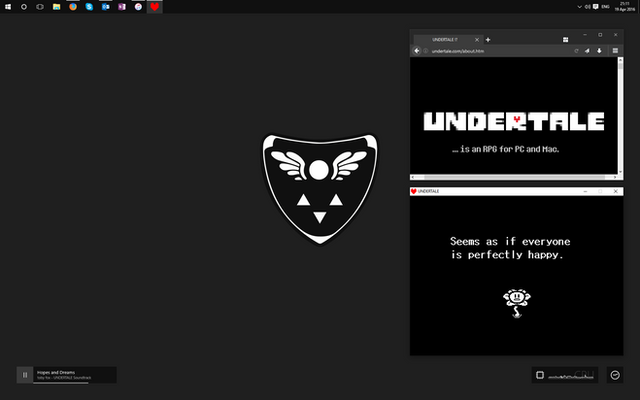Close the browser window
This screenshot has height=400, width=640.
(616, 35)
